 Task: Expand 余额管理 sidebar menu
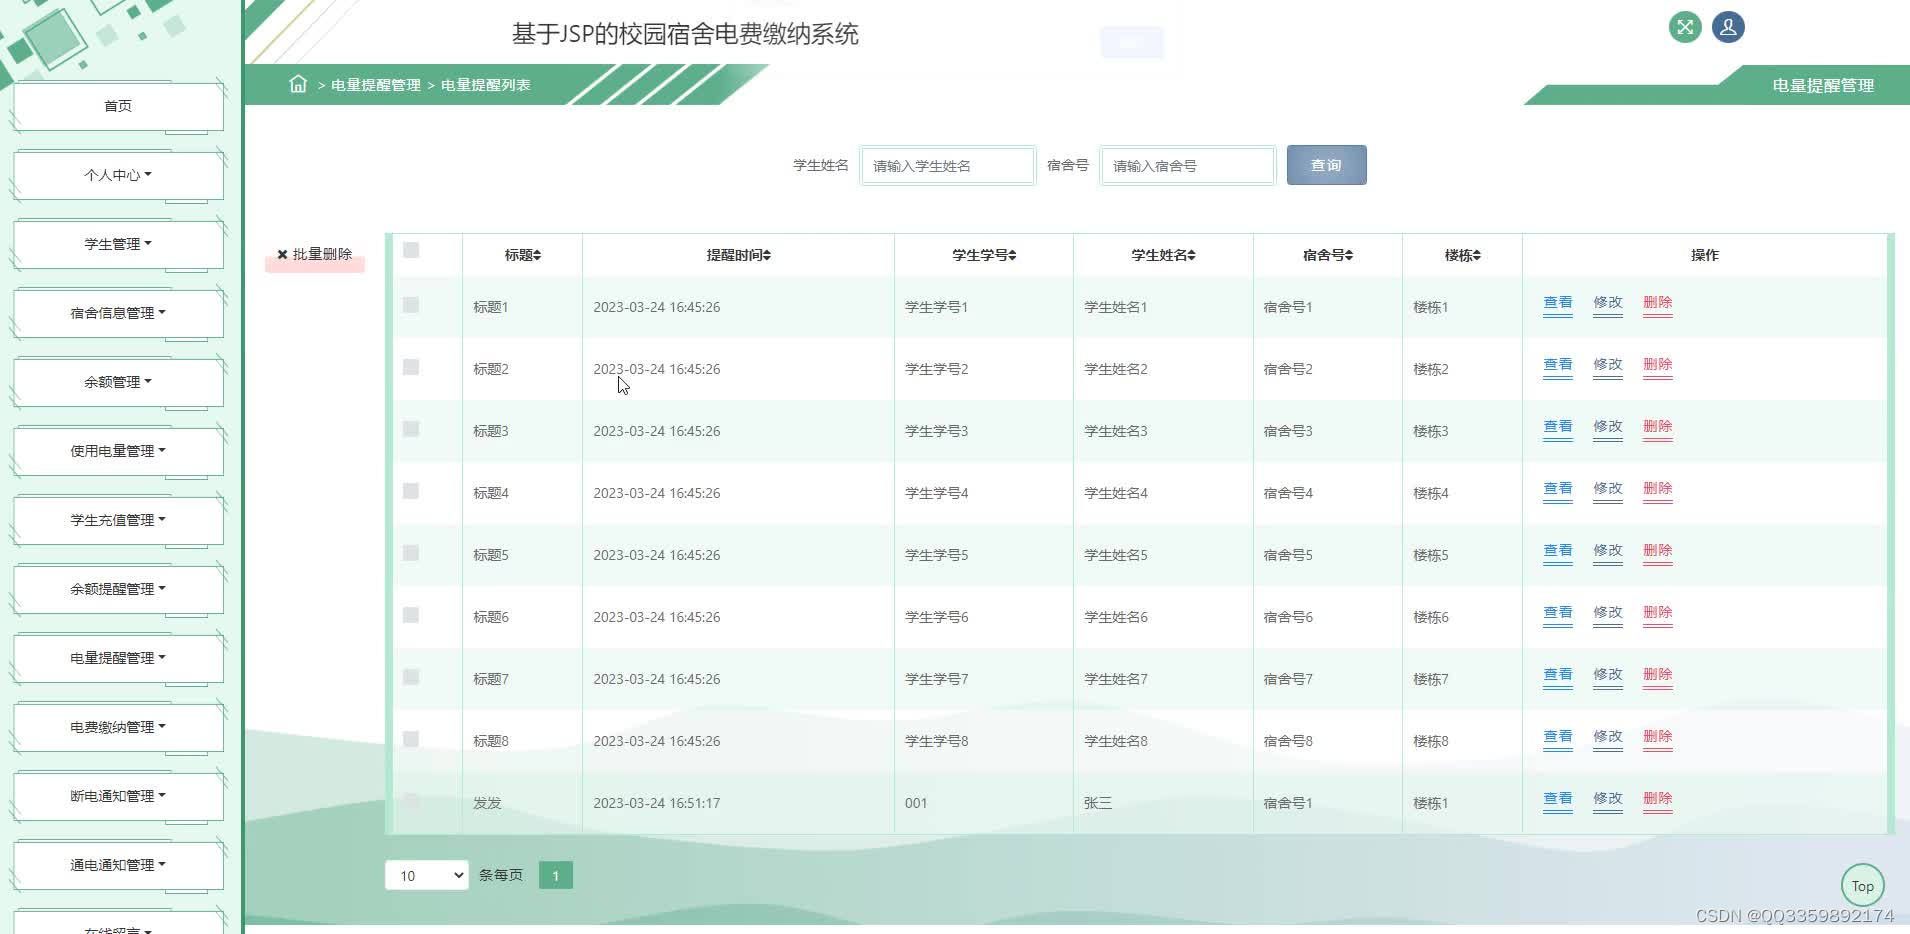click(118, 382)
